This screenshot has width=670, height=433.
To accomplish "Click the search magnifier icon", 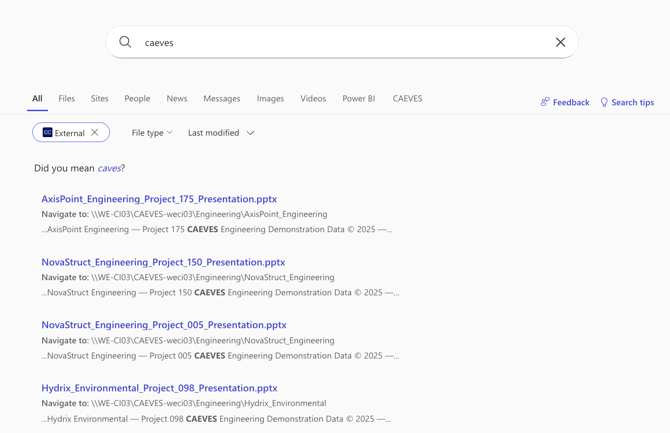I will pyautogui.click(x=125, y=42).
